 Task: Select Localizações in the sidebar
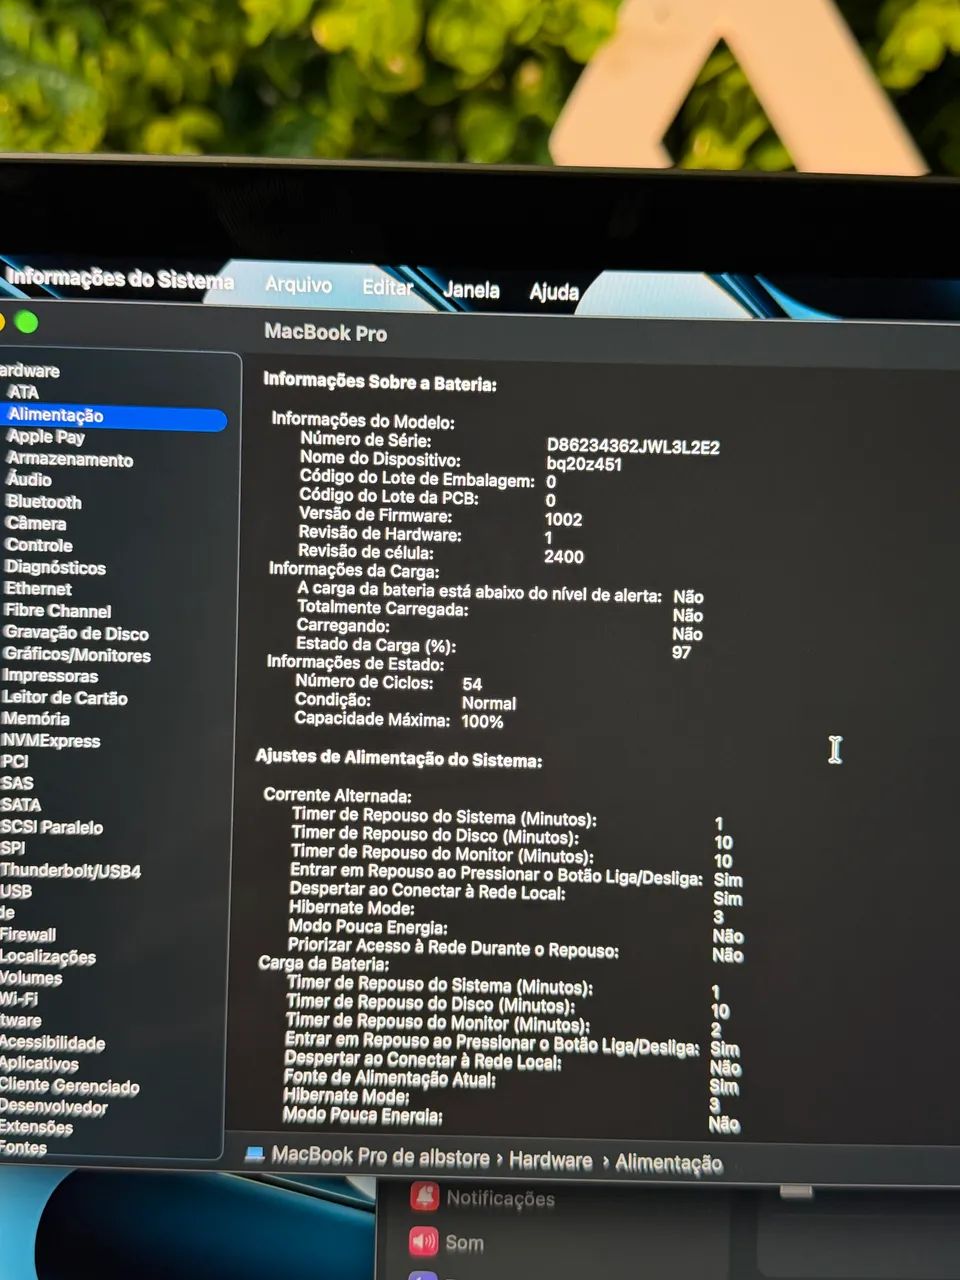click(x=48, y=957)
